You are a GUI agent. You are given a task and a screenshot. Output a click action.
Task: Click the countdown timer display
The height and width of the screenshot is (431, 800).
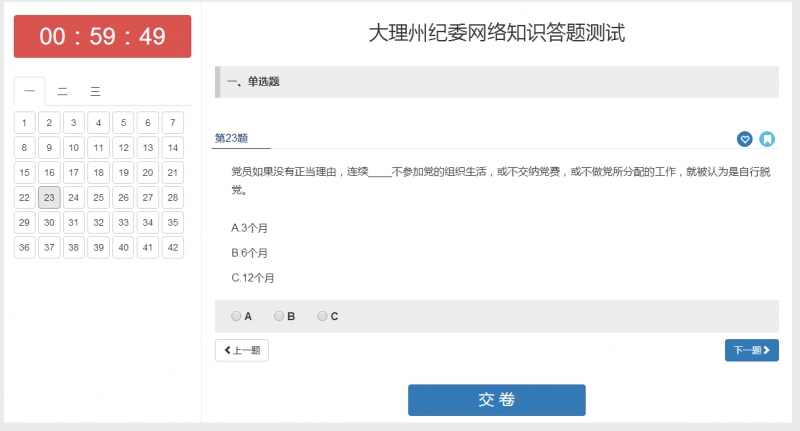pos(102,37)
